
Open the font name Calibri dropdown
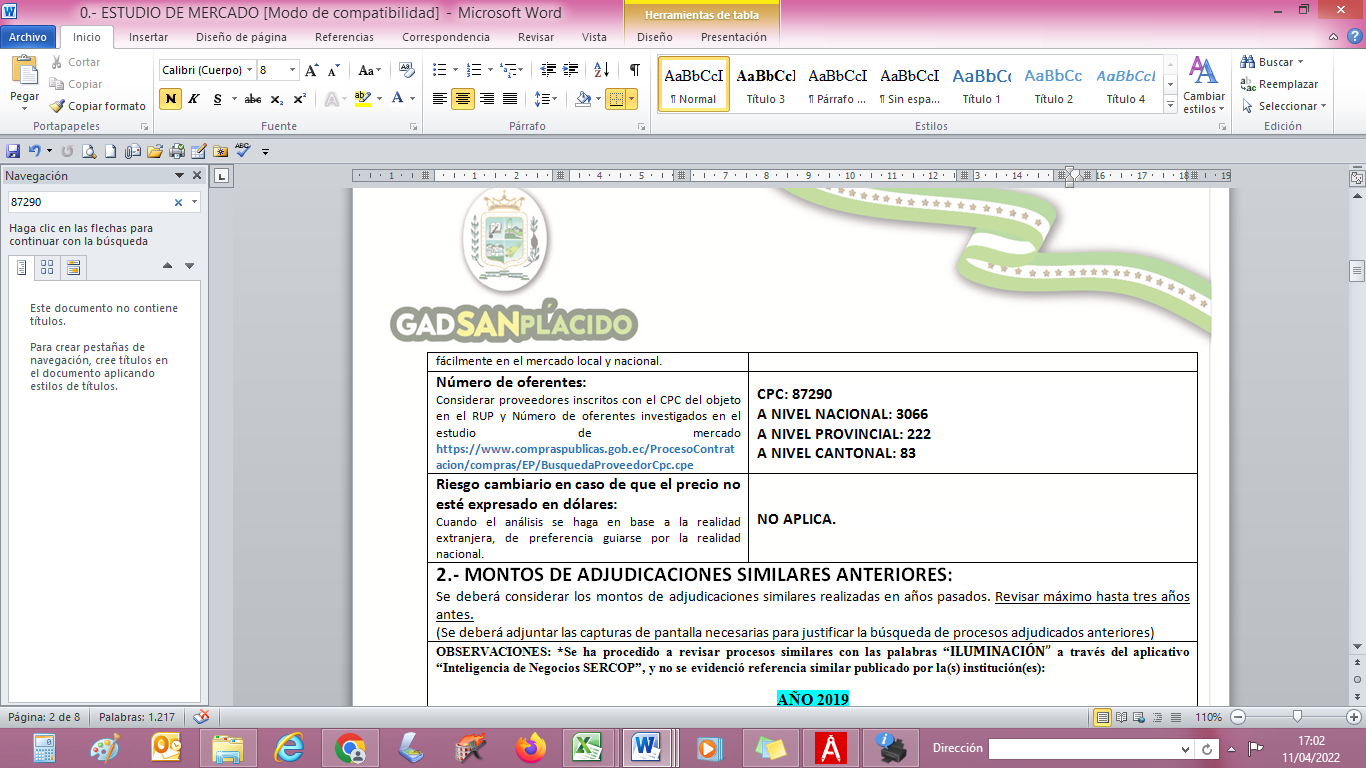(249, 70)
